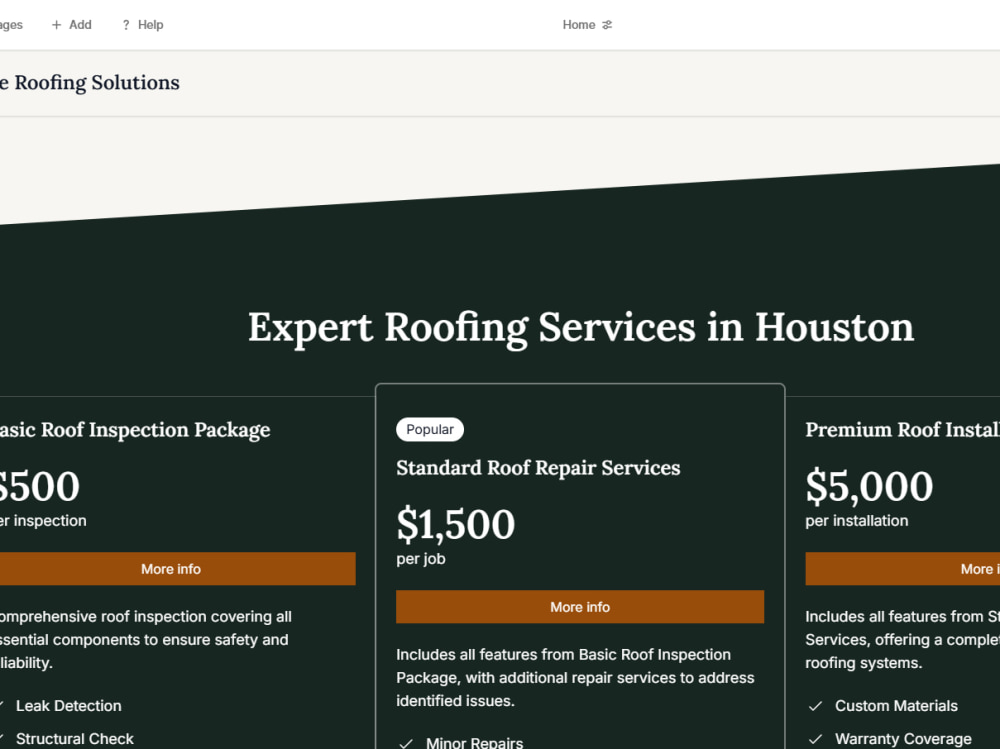
Task: Select the Standard Roof Repair Services title
Action: tap(538, 468)
